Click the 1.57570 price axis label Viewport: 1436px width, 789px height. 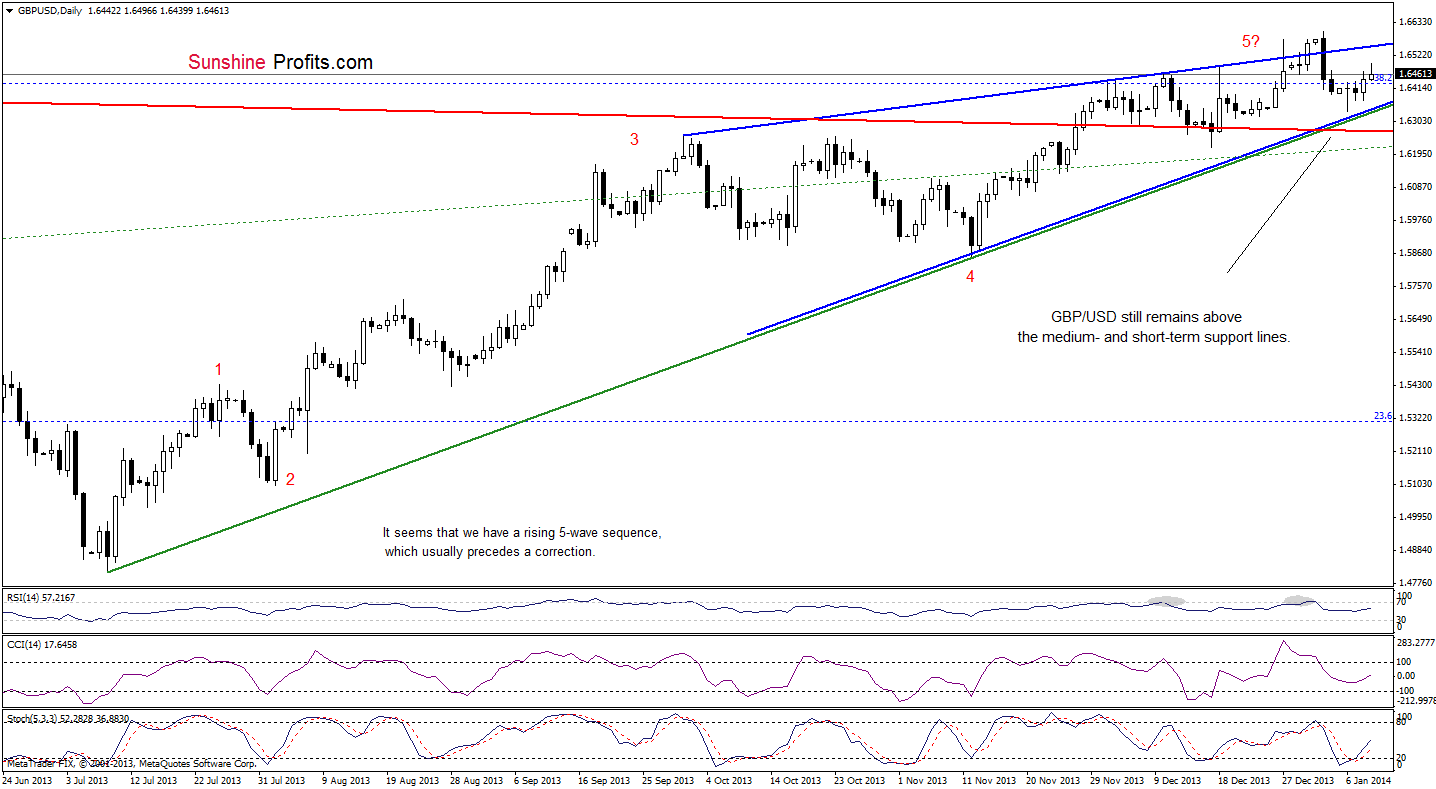point(1415,285)
